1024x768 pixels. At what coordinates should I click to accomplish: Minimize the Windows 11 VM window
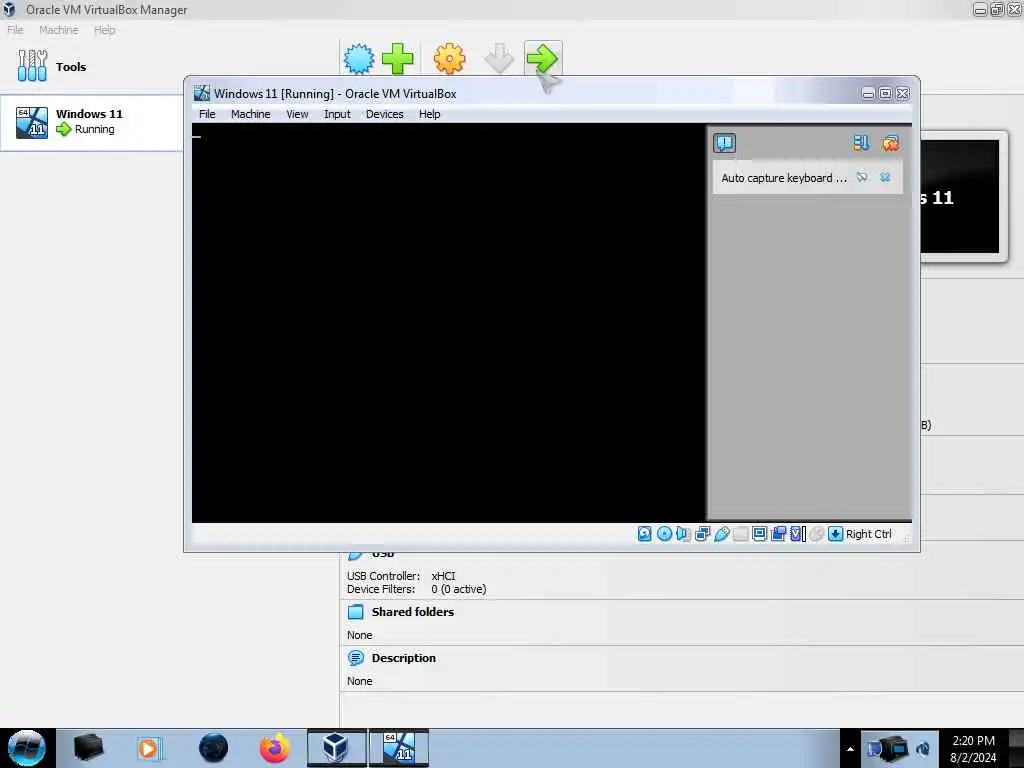pyautogui.click(x=868, y=94)
